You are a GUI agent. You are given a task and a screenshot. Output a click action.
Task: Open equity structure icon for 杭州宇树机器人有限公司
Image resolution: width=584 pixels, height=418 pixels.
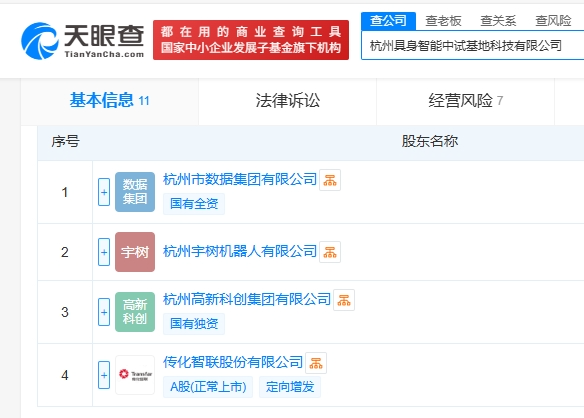point(330,252)
